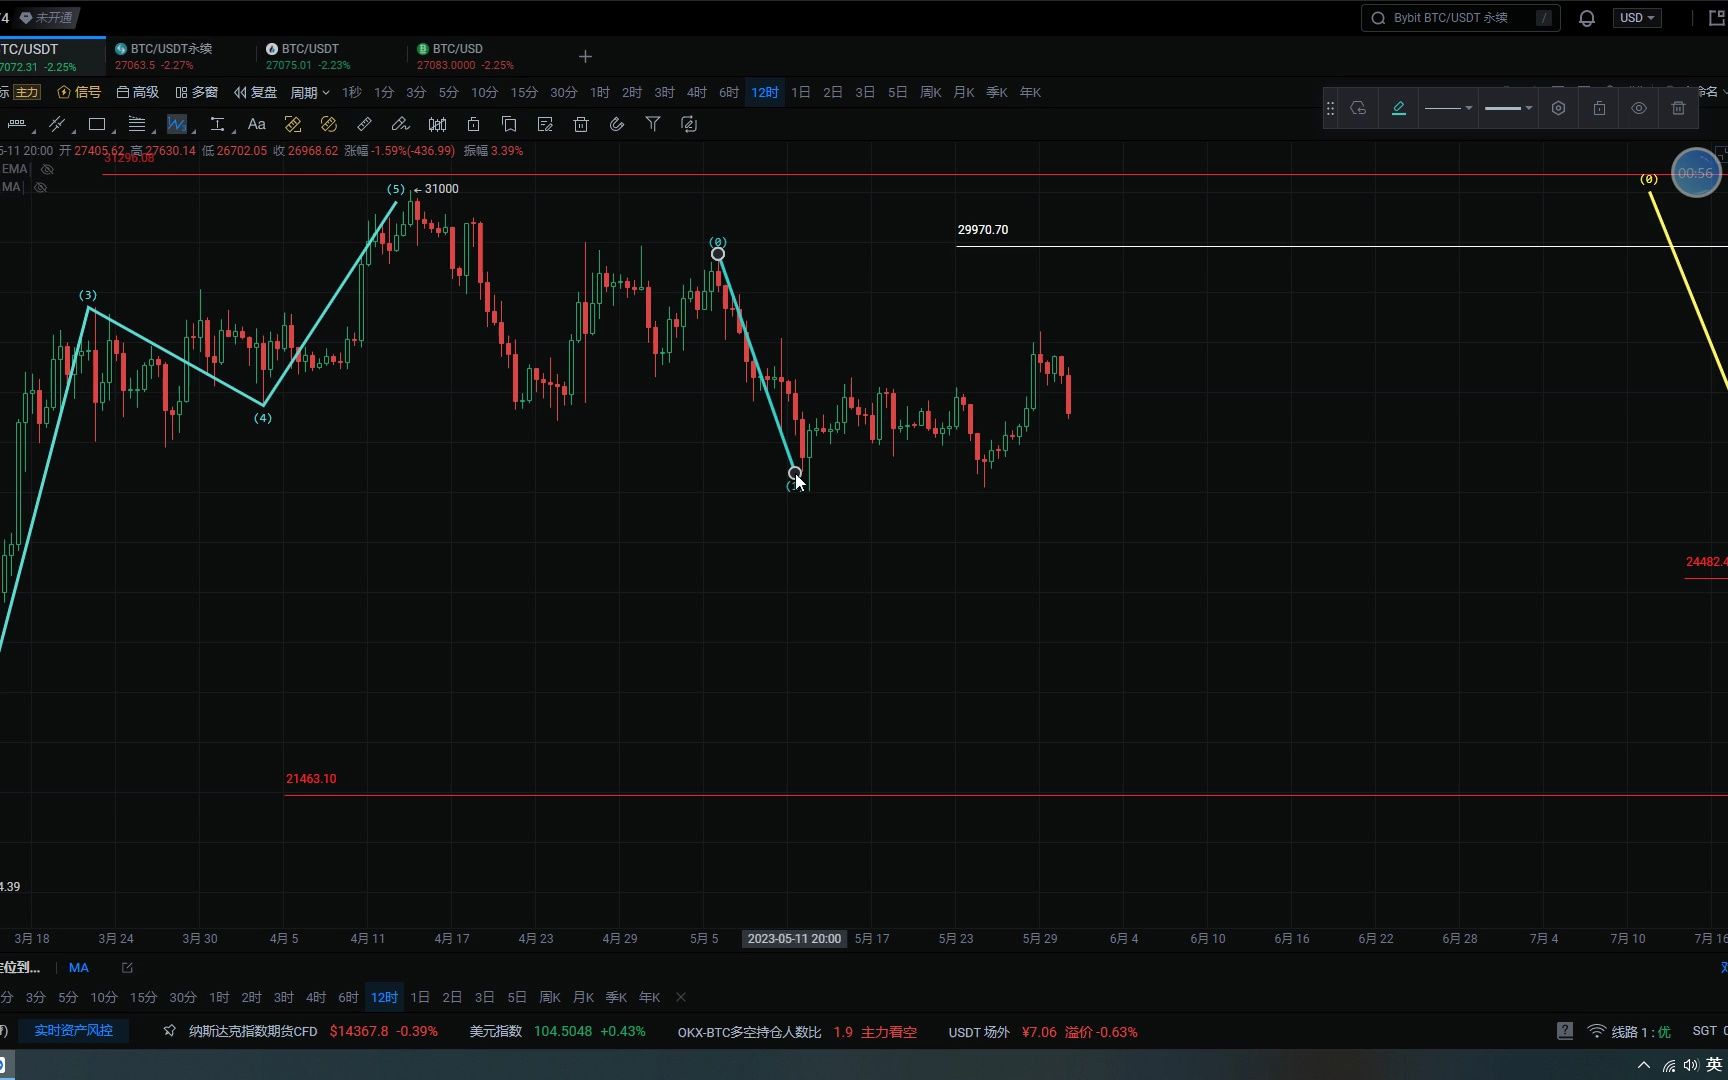Viewport: 1728px width, 1080px height.
Task: Select the Elliott wave drawing tool
Action: pyautogui.click(x=177, y=124)
